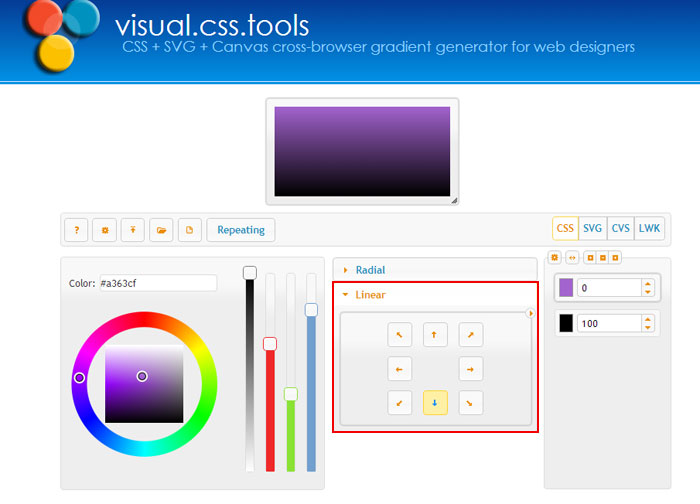Select the highlighted down arrow direction

tap(435, 403)
